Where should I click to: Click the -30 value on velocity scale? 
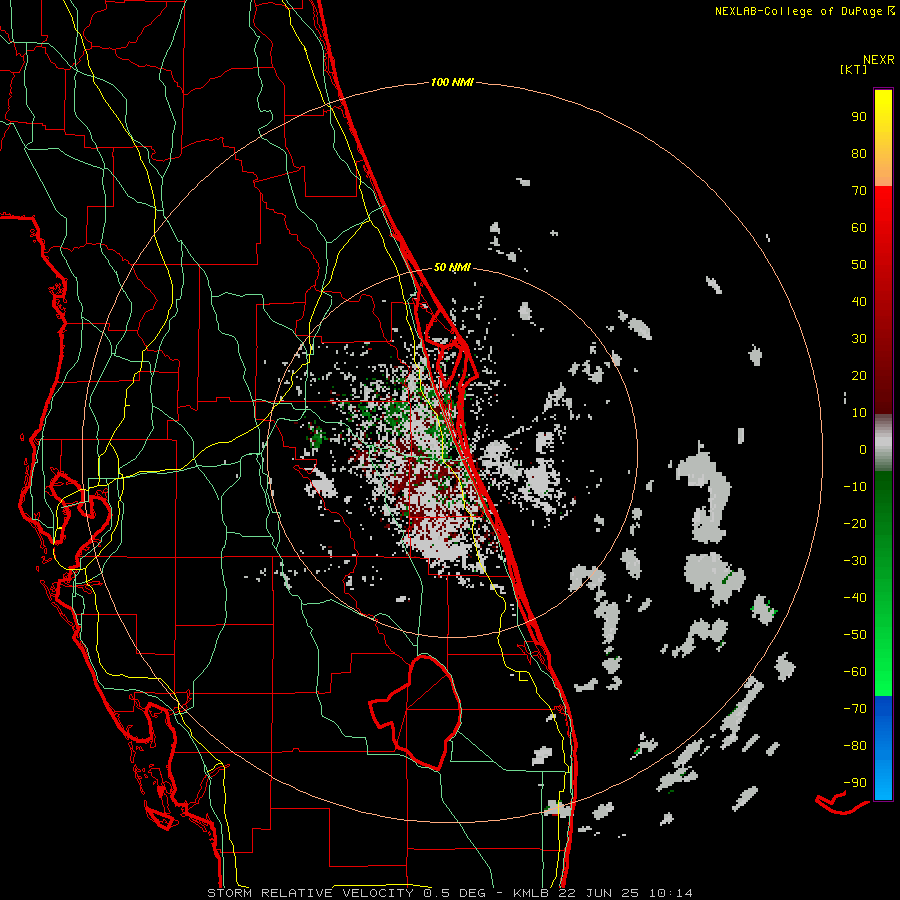tap(855, 561)
